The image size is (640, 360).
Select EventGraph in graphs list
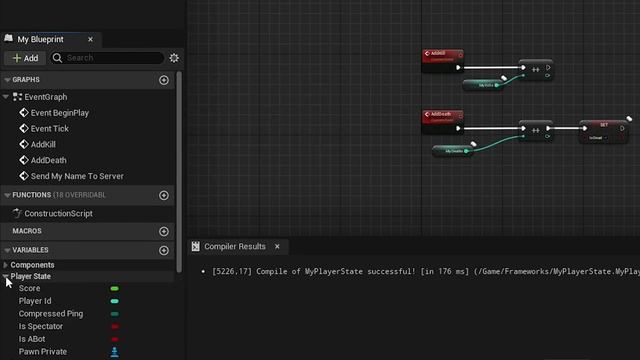click(46, 97)
